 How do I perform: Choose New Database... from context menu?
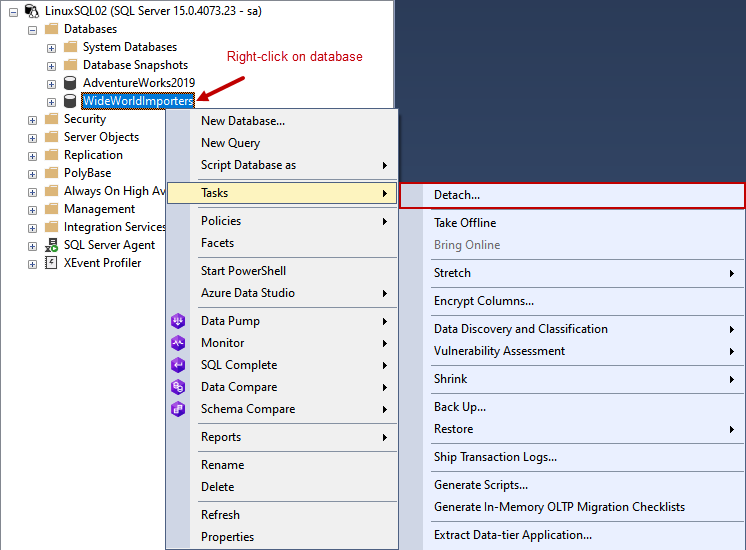coord(282,121)
